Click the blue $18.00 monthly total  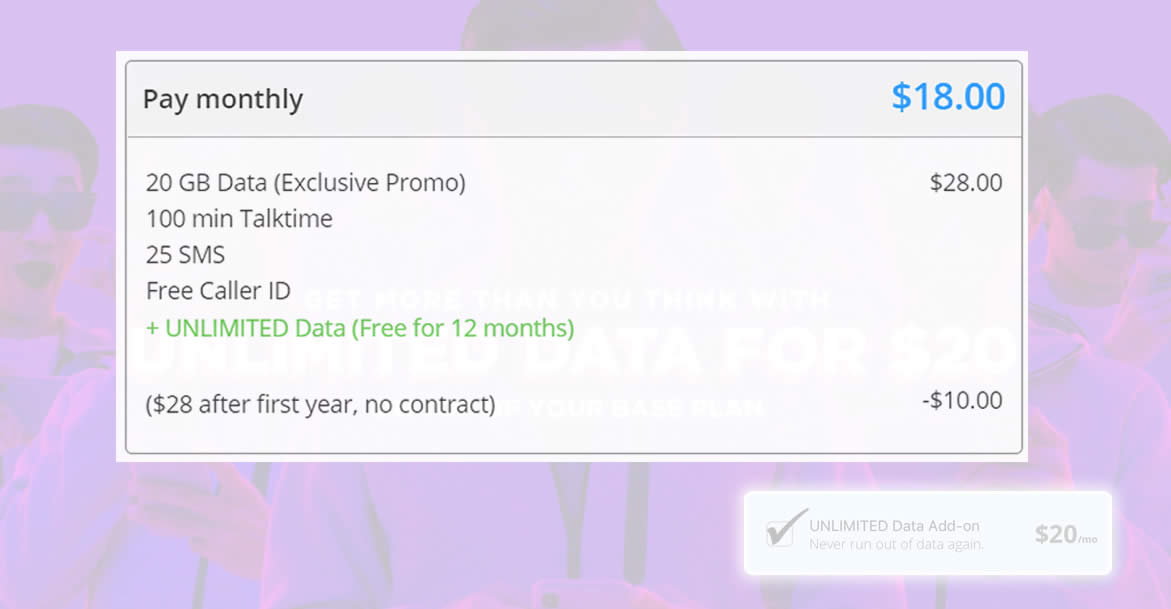[x=948, y=96]
